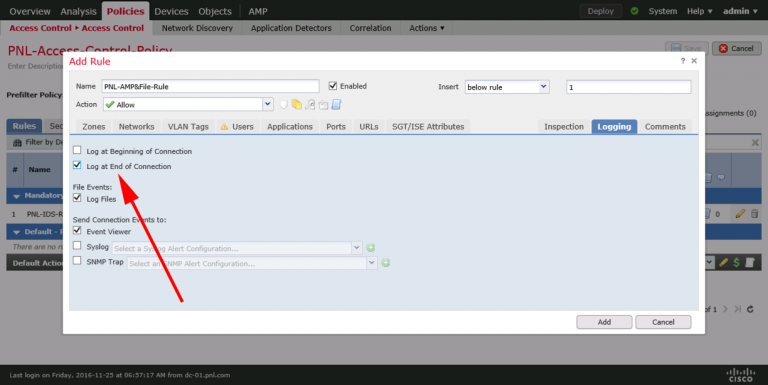Click the help question mark icon
The height and width of the screenshot is (385, 768).
tap(683, 61)
